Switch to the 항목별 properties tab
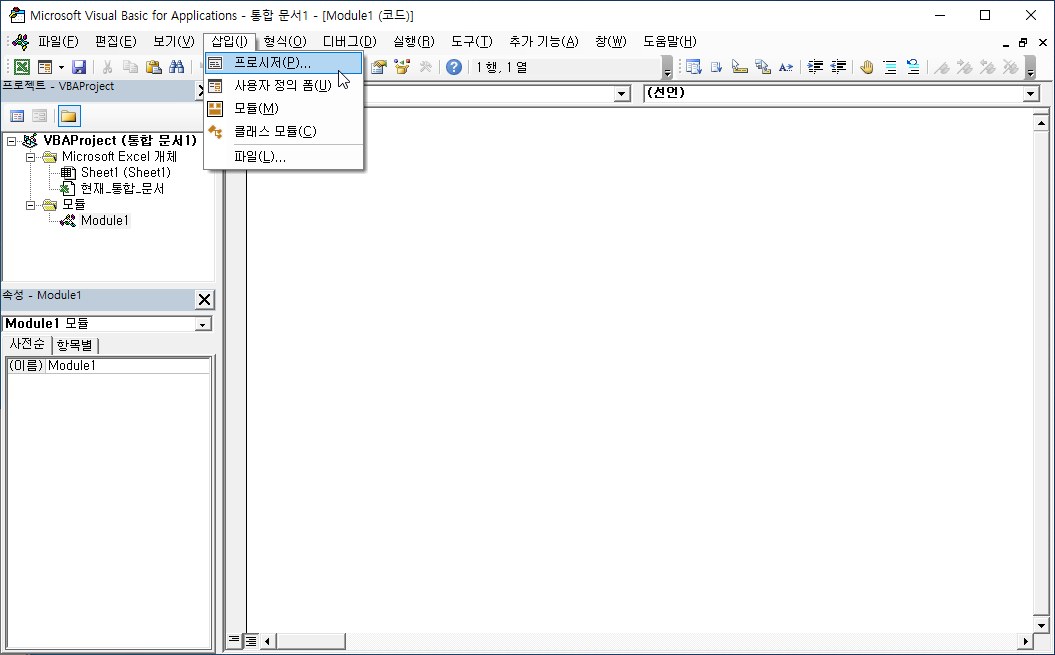Image resolution: width=1055 pixels, height=655 pixels. coord(75,345)
